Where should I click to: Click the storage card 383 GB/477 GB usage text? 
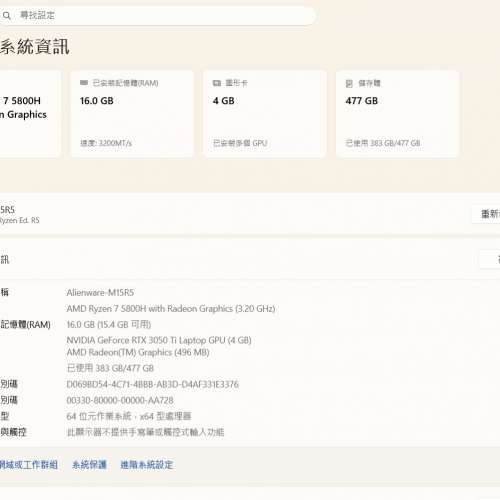[x=383, y=143]
